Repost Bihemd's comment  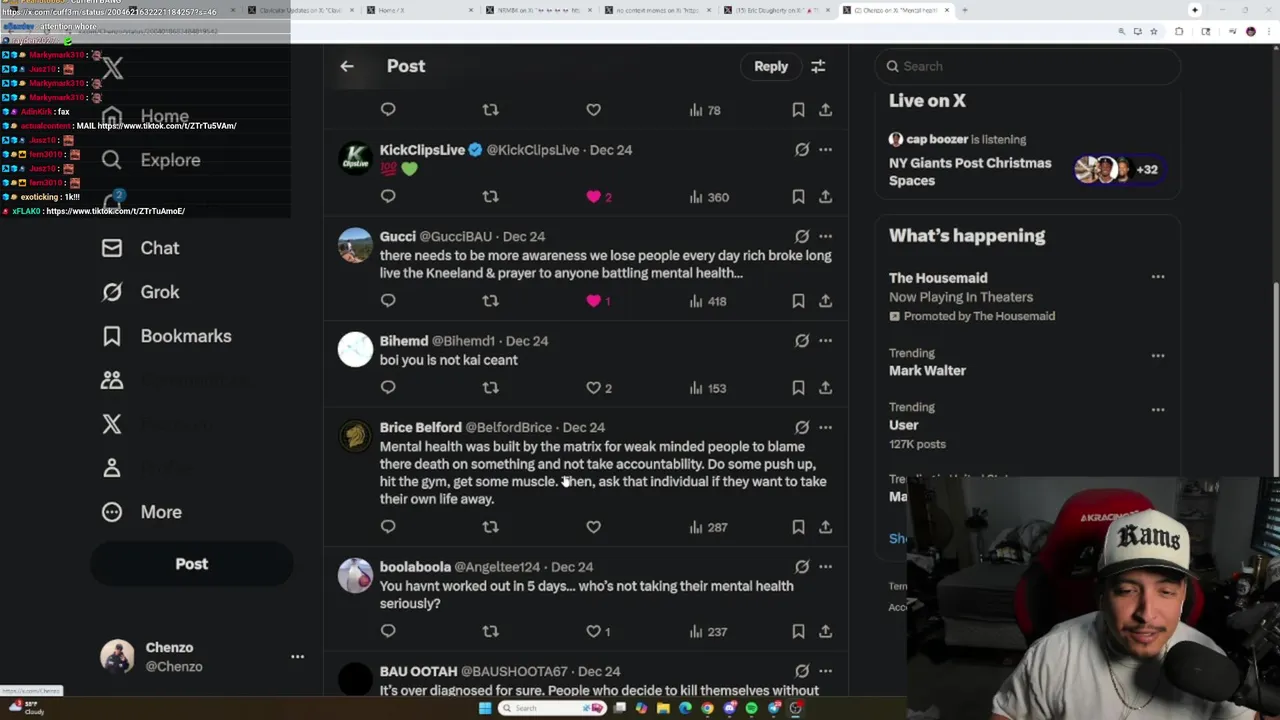pos(490,388)
